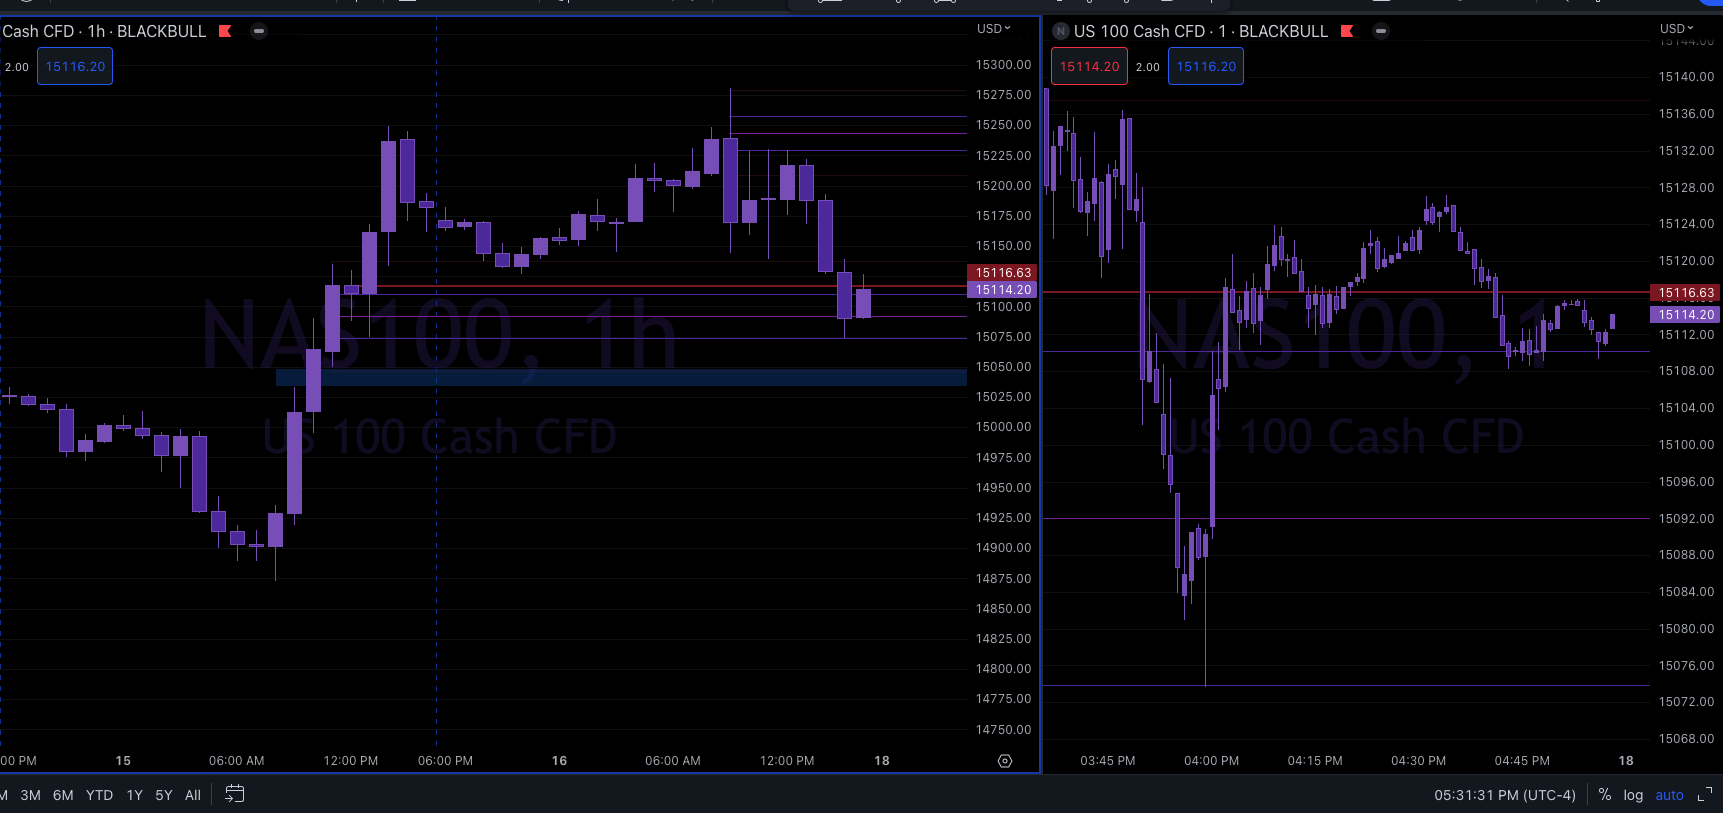Click the 16 date label on left time axis
1723x813 pixels.
coord(559,761)
